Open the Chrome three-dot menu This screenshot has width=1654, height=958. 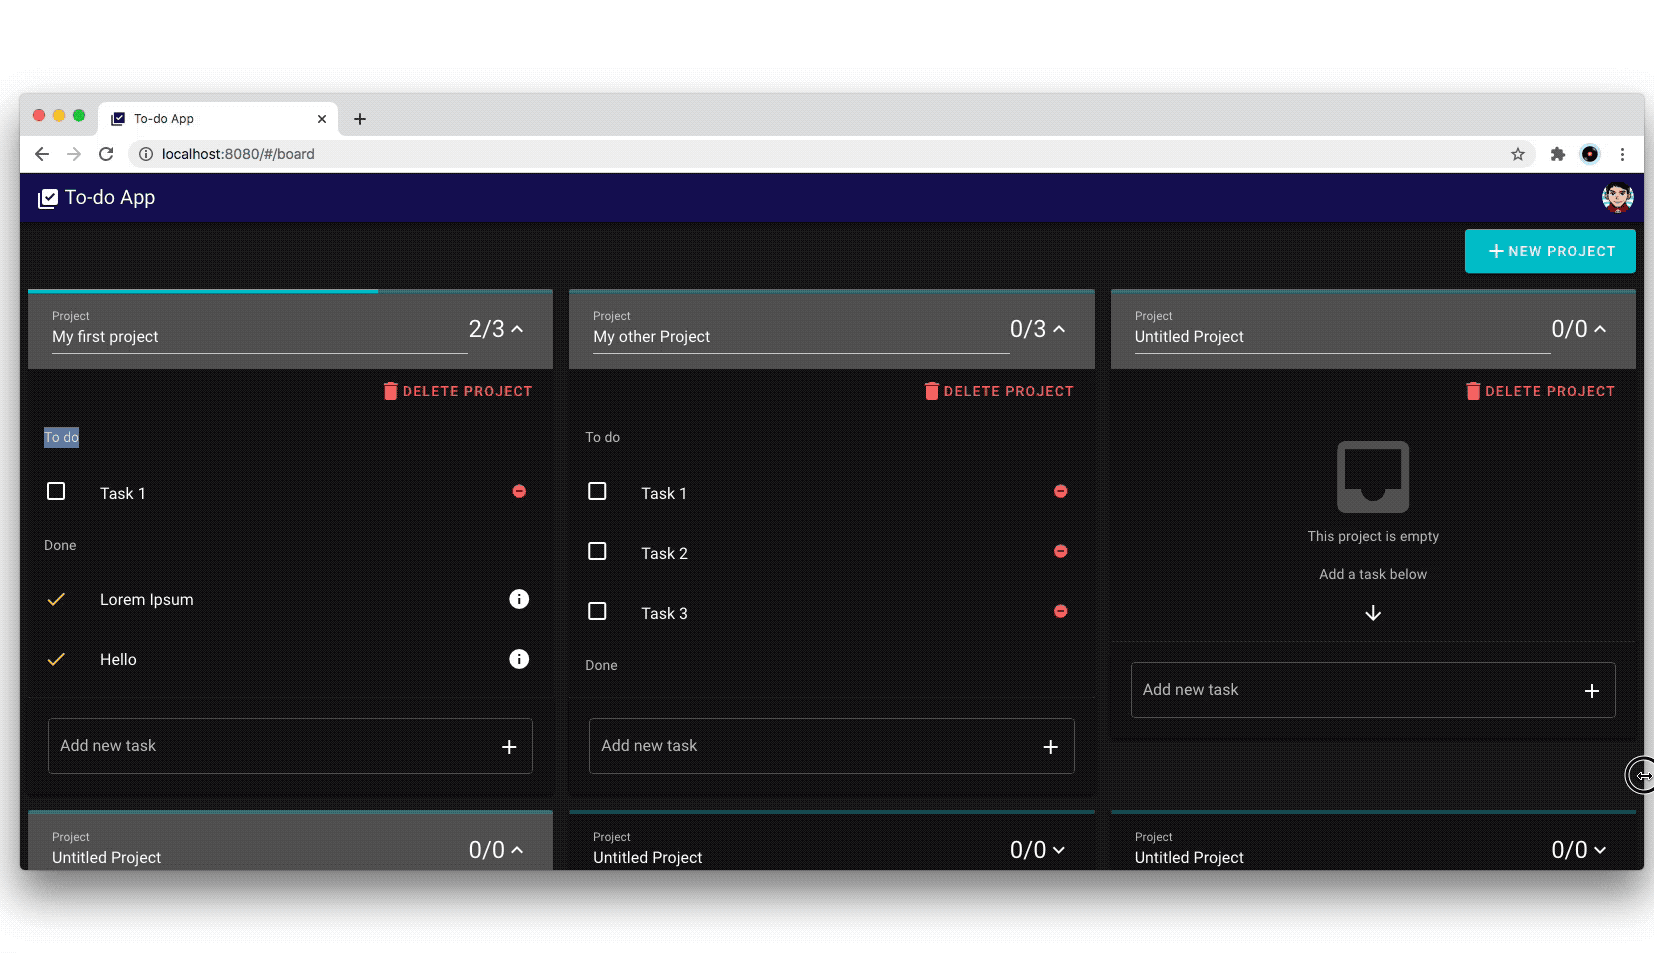(1622, 154)
